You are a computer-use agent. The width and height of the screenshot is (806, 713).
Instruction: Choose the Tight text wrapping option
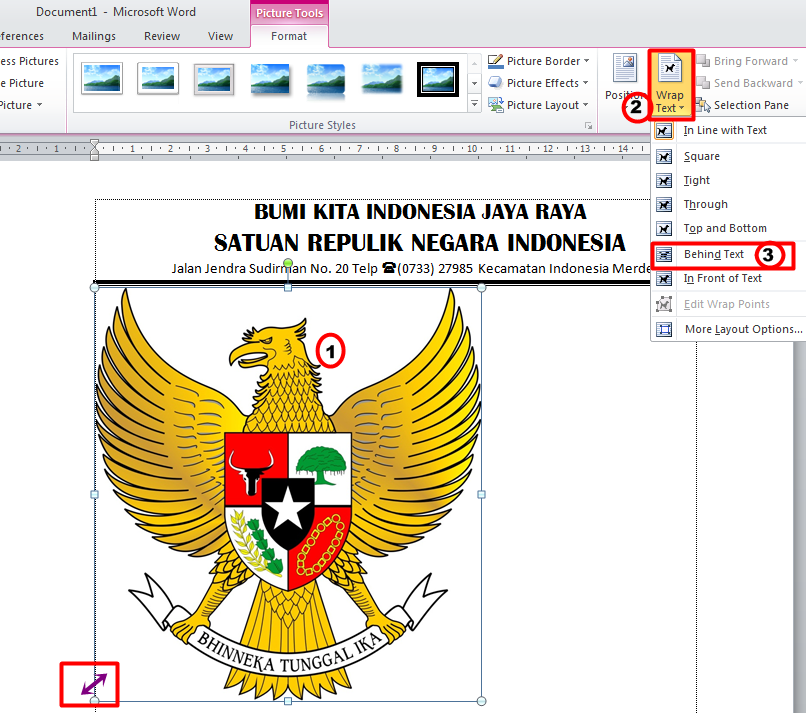pyautogui.click(x=695, y=180)
